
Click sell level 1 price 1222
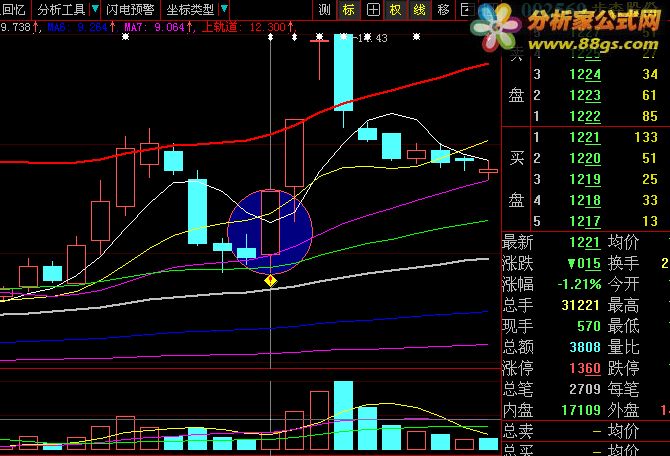click(x=585, y=116)
